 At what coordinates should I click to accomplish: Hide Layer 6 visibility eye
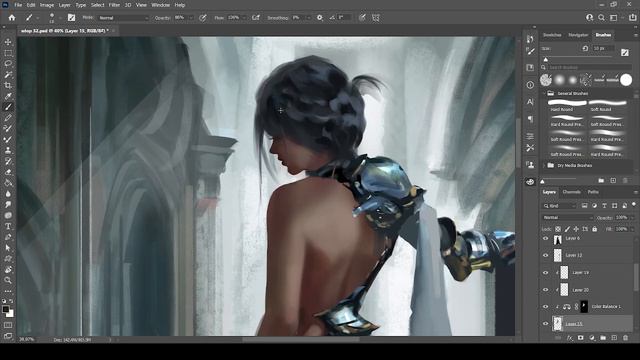coord(546,238)
